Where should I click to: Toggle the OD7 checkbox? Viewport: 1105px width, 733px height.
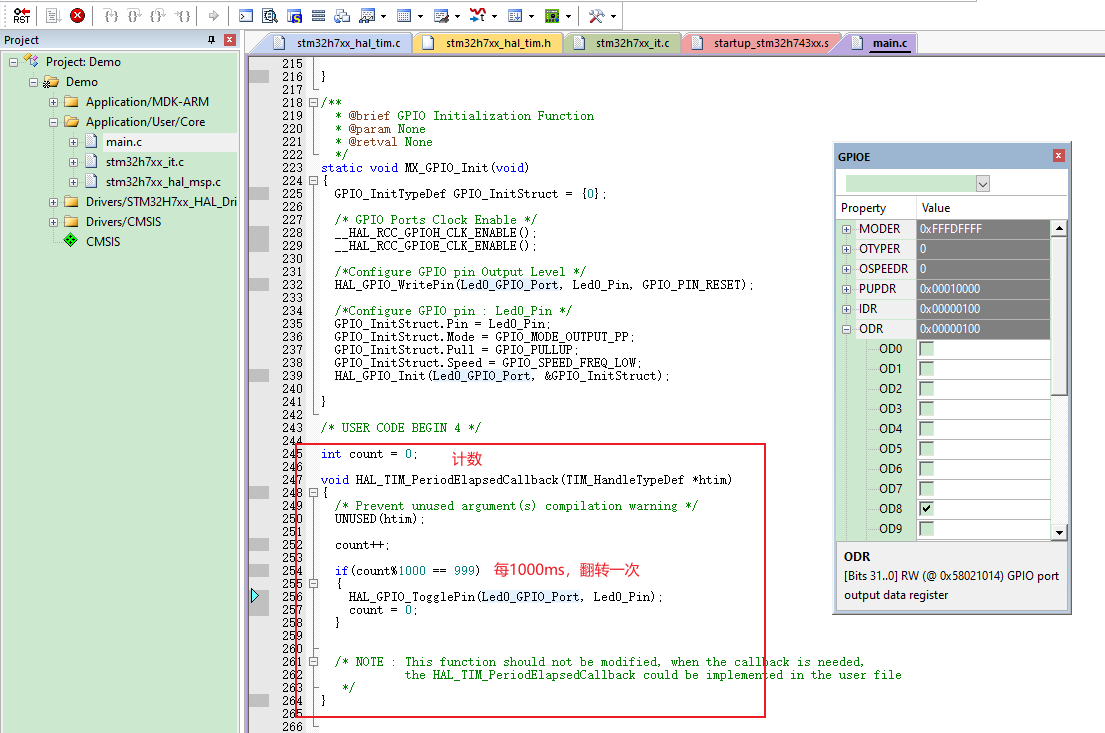(927, 488)
